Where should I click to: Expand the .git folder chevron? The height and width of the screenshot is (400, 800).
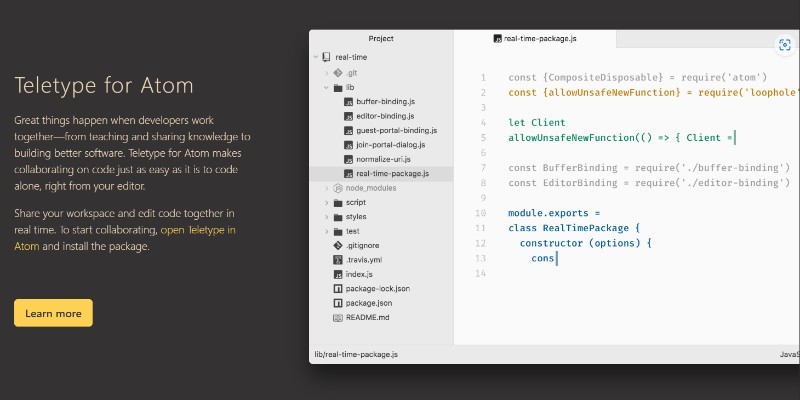click(x=327, y=73)
